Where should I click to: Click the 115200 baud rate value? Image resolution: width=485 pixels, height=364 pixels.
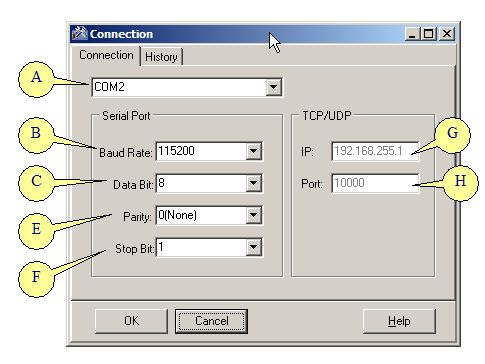(x=176, y=151)
